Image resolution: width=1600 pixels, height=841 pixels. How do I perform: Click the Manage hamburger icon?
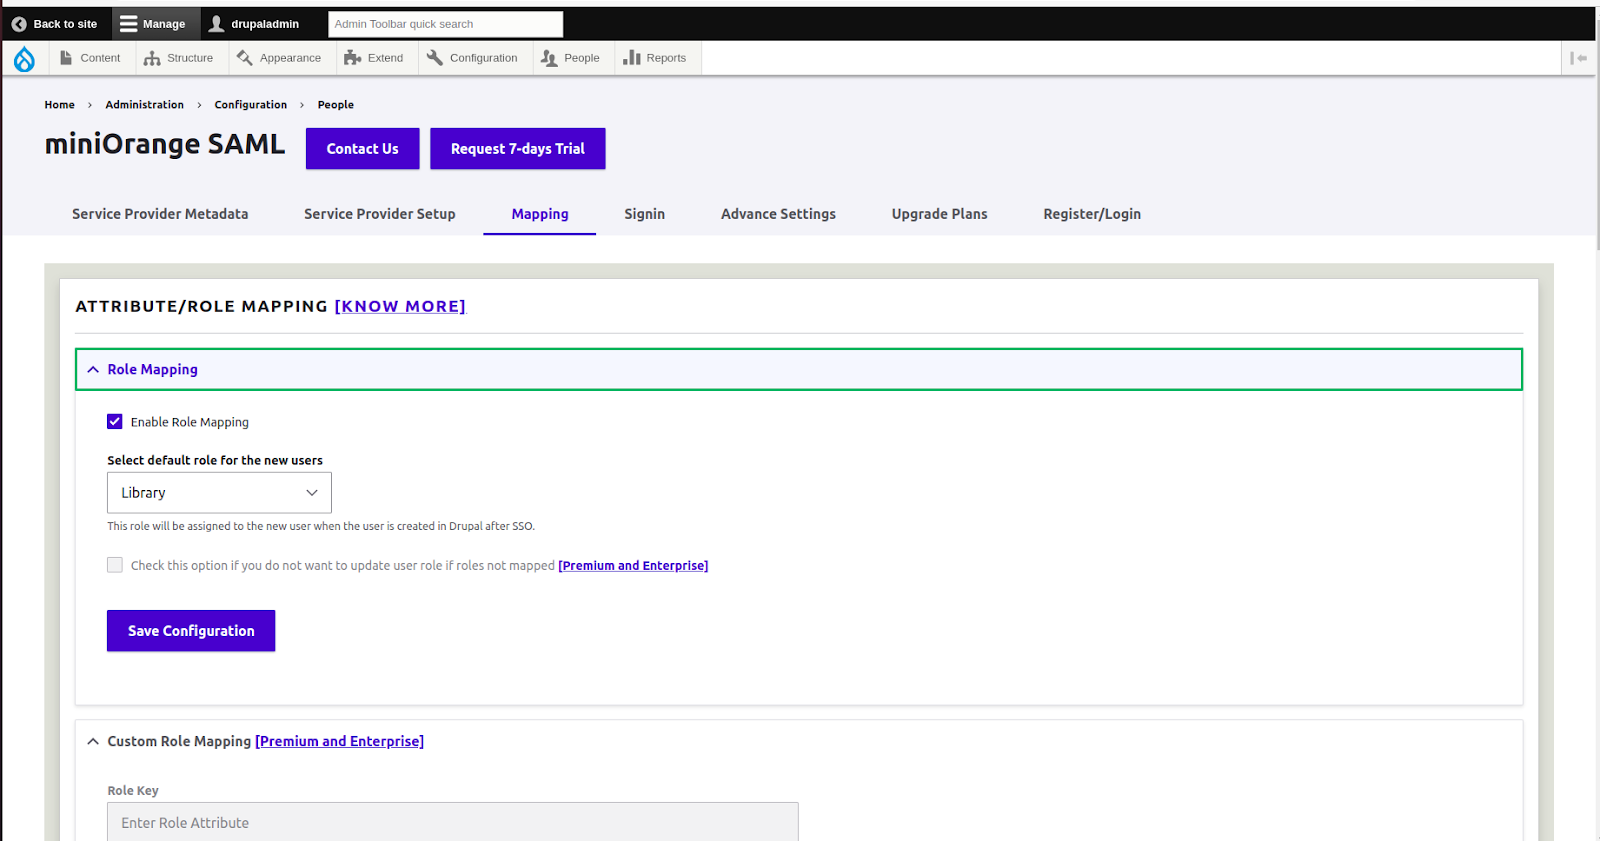pos(129,24)
